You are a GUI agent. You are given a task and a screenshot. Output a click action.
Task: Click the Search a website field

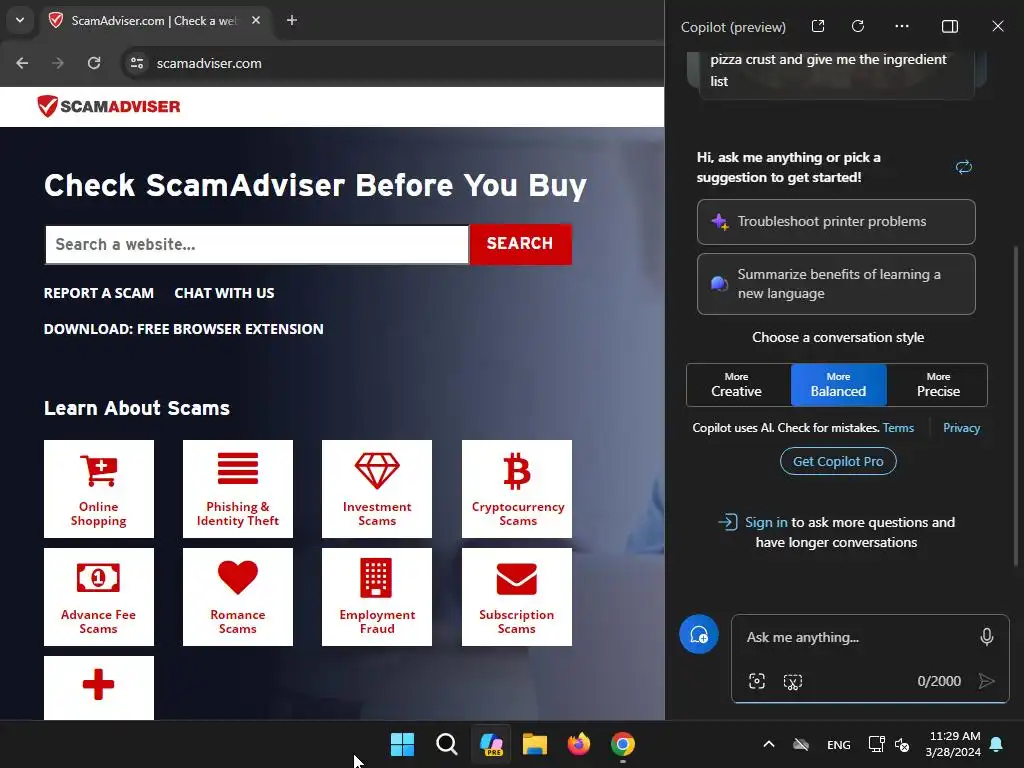pyautogui.click(x=257, y=244)
